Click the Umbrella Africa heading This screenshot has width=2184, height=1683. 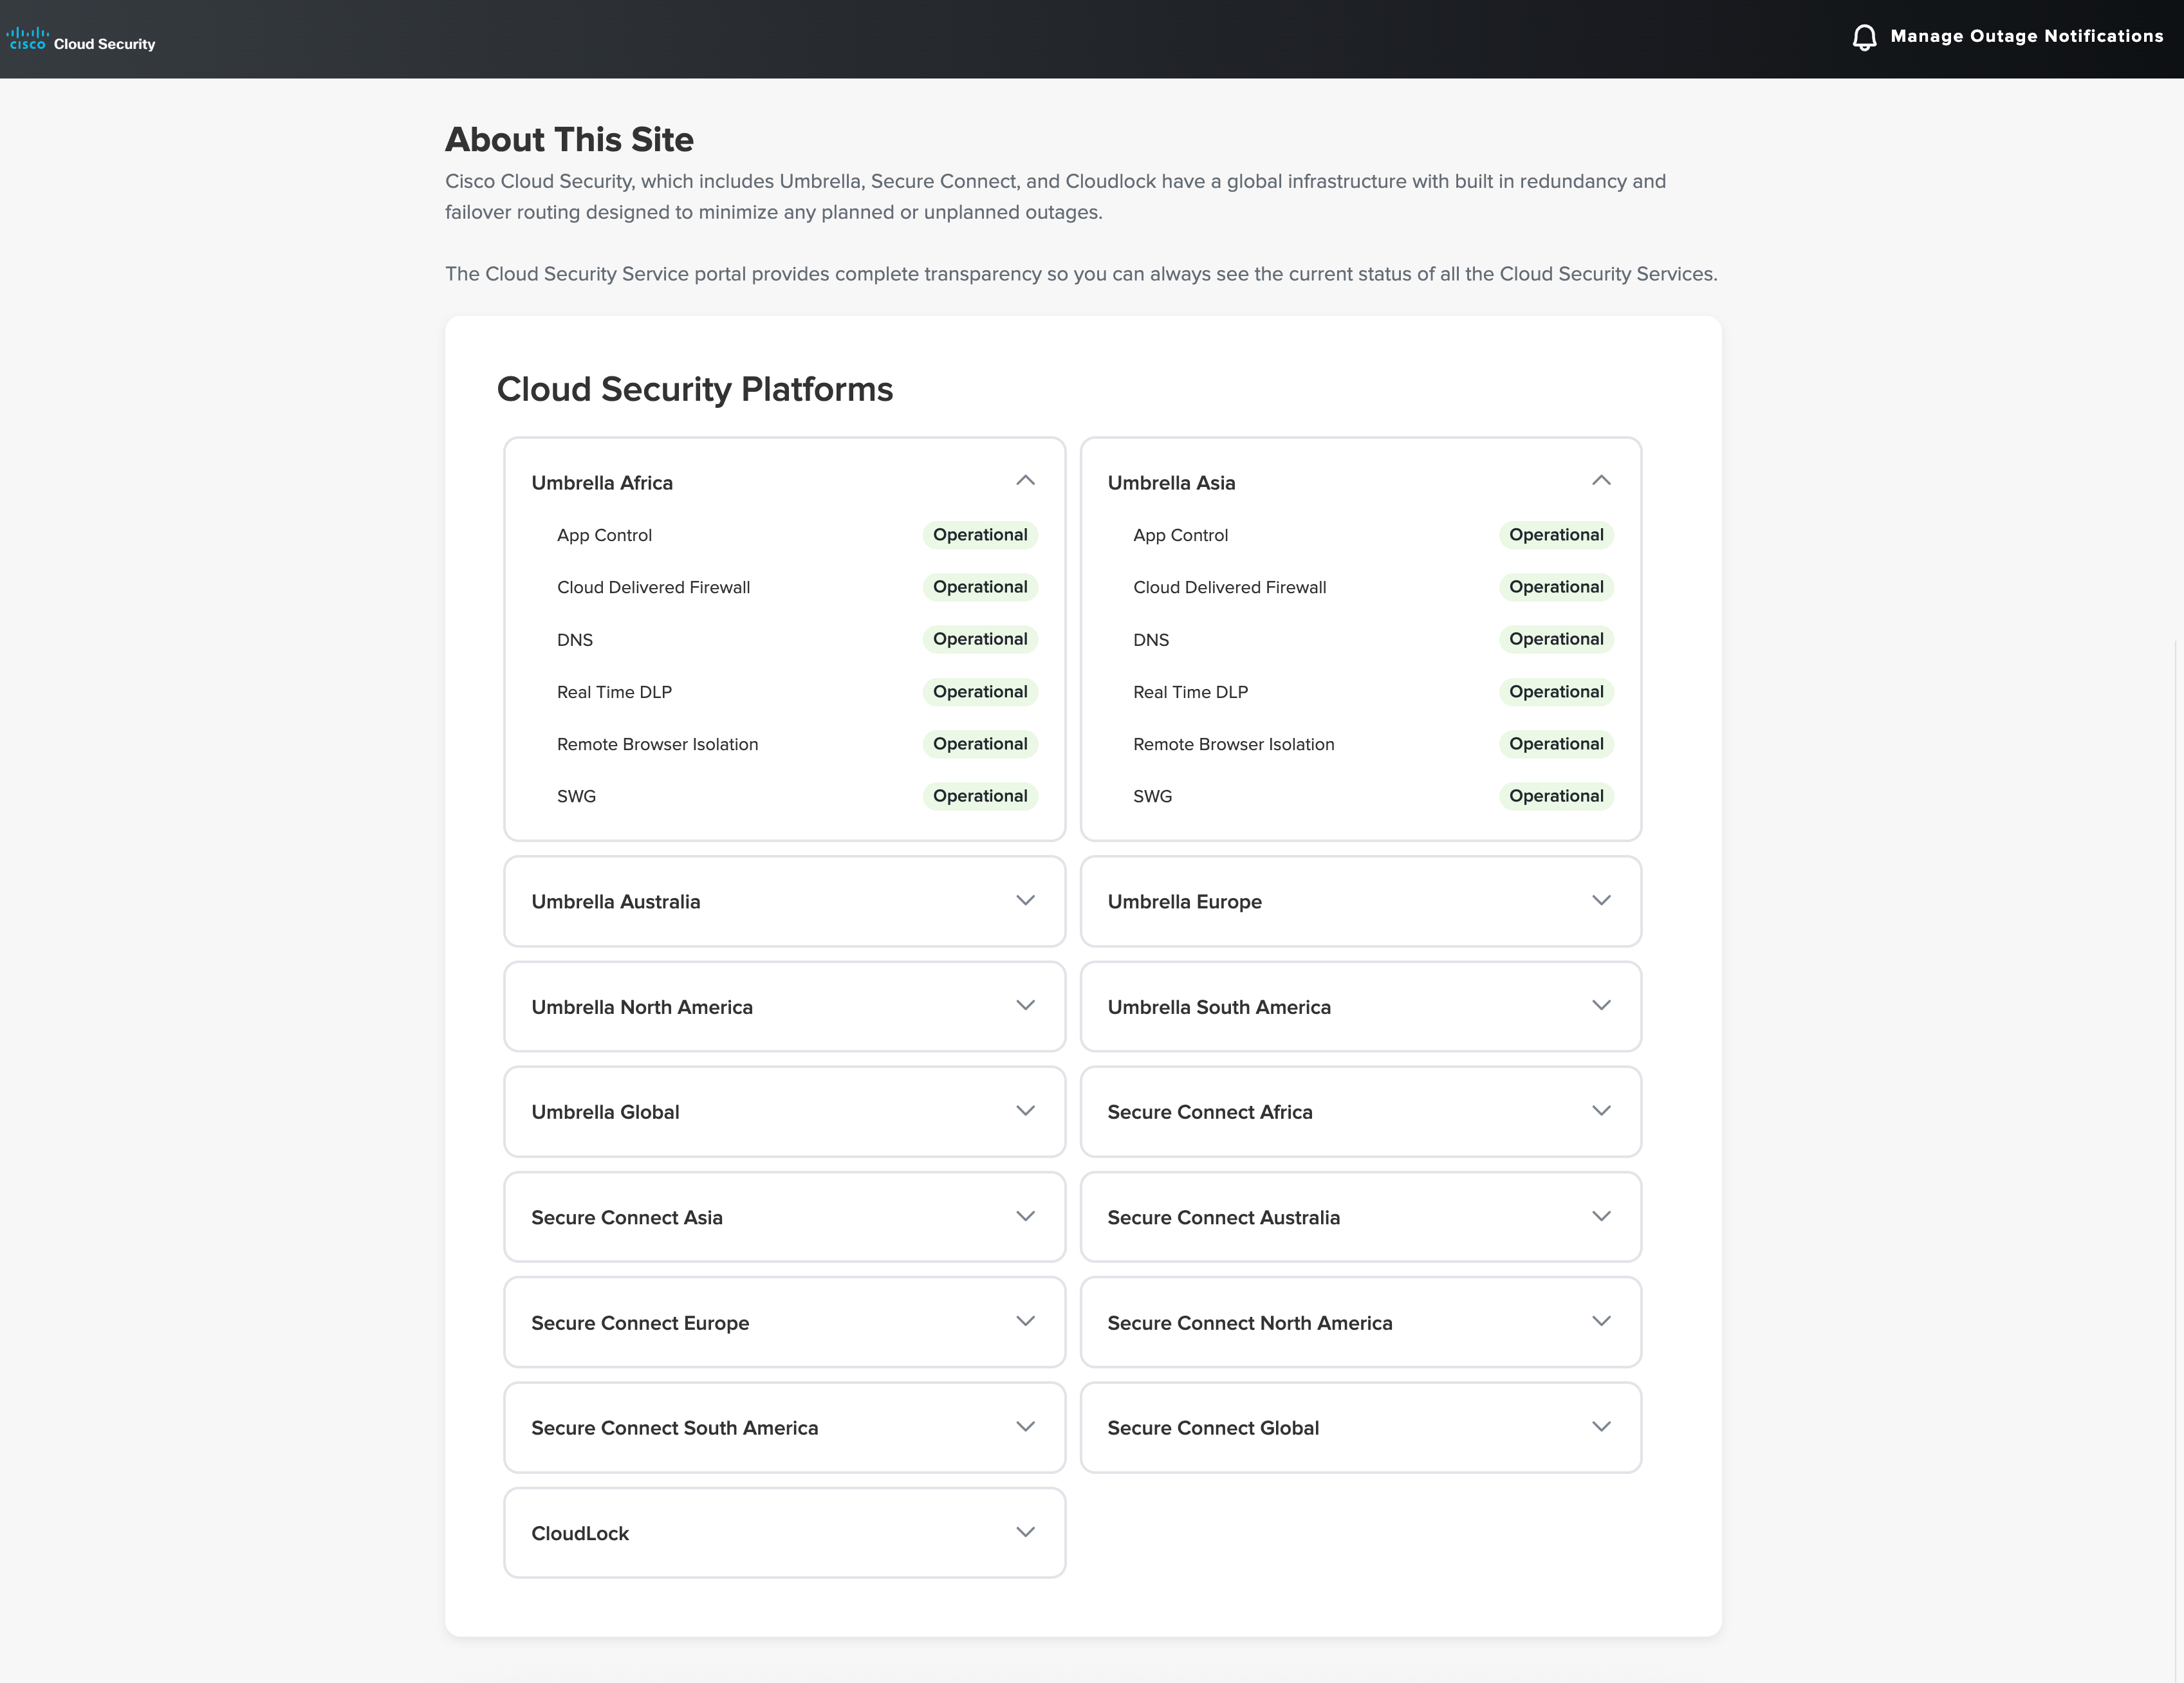click(x=602, y=483)
